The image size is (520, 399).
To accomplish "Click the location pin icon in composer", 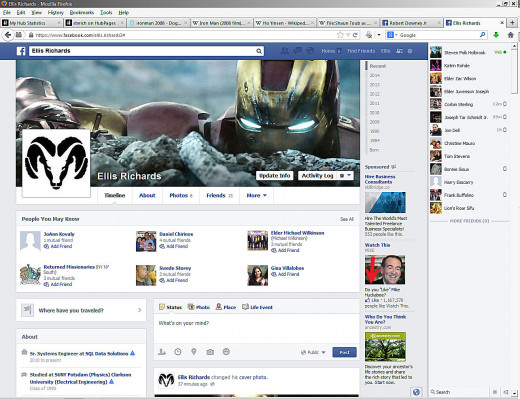I will pyautogui.click(x=194, y=352).
